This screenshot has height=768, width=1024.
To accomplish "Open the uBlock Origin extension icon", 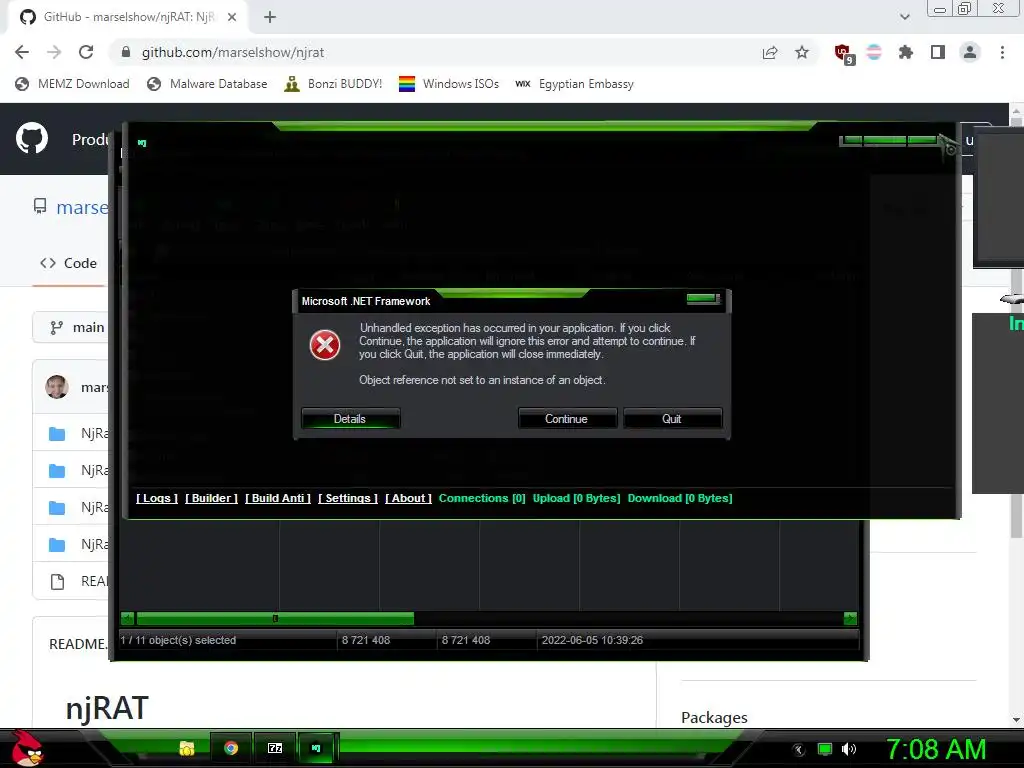I will 844,53.
